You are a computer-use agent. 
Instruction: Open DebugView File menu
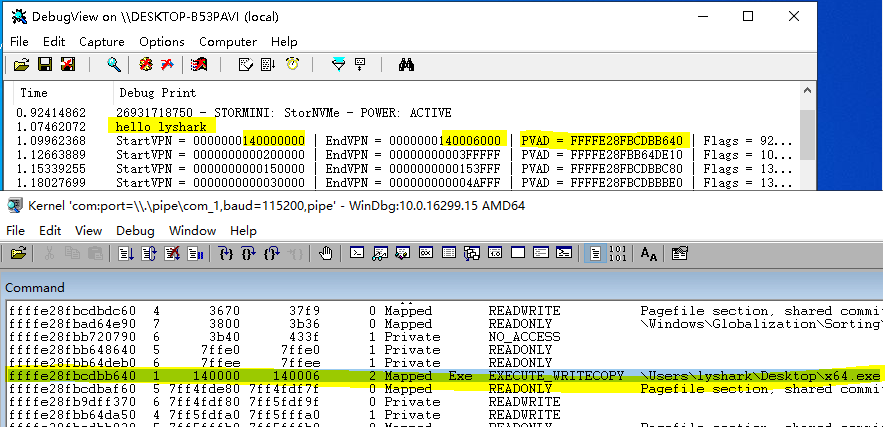coord(19,42)
